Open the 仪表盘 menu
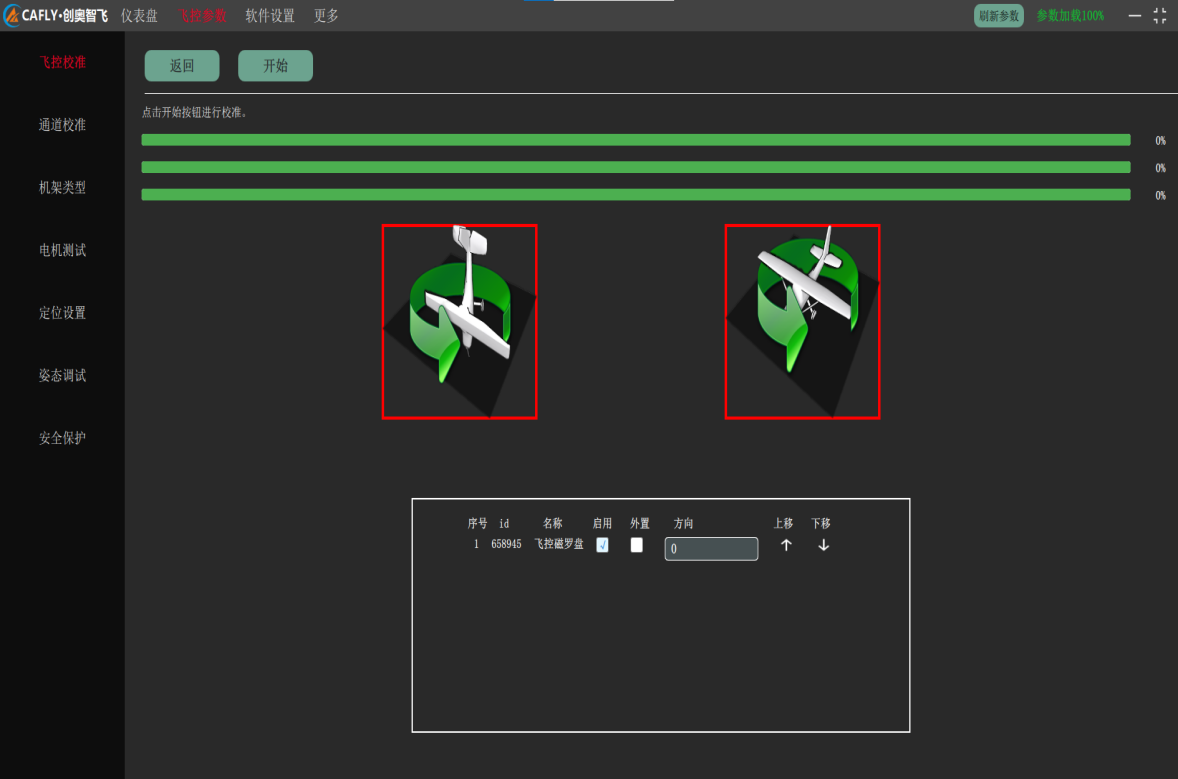The image size is (1178, 779). pos(139,16)
